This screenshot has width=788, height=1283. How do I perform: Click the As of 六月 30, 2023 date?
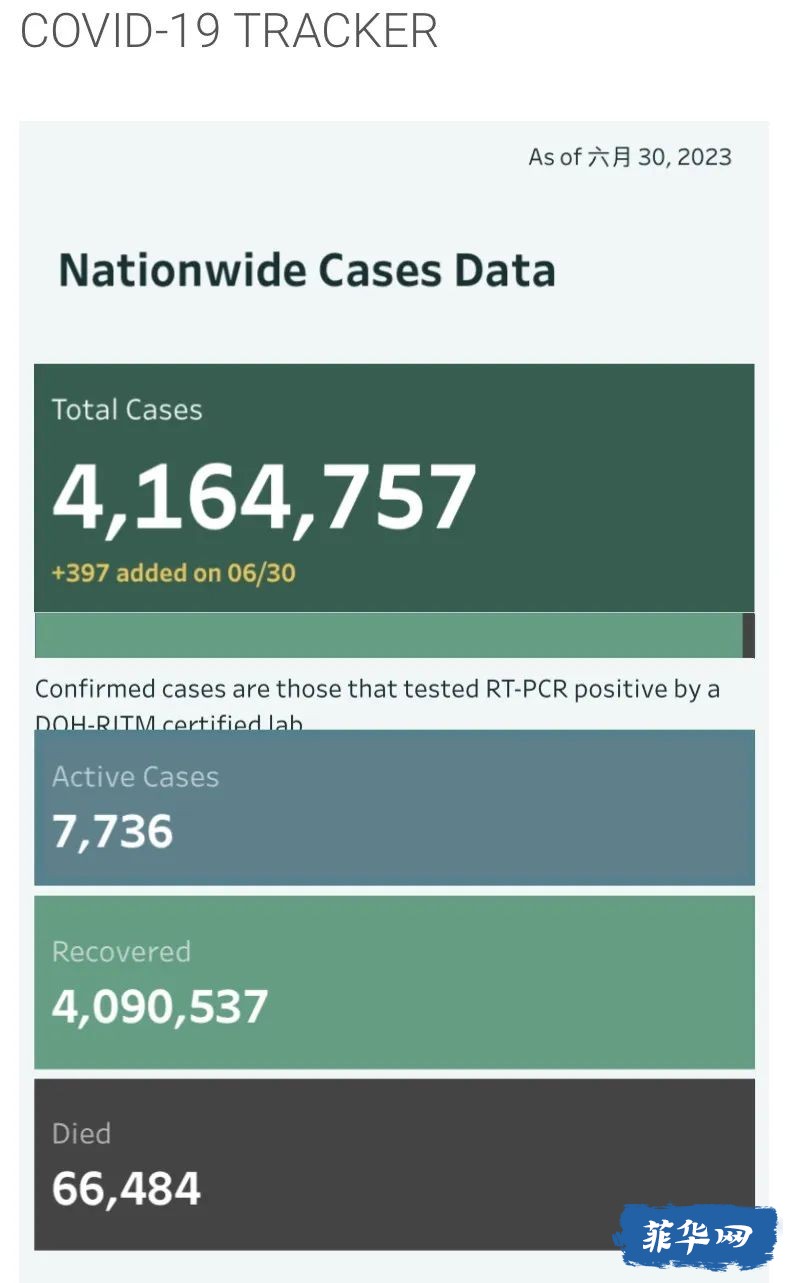[630, 157]
